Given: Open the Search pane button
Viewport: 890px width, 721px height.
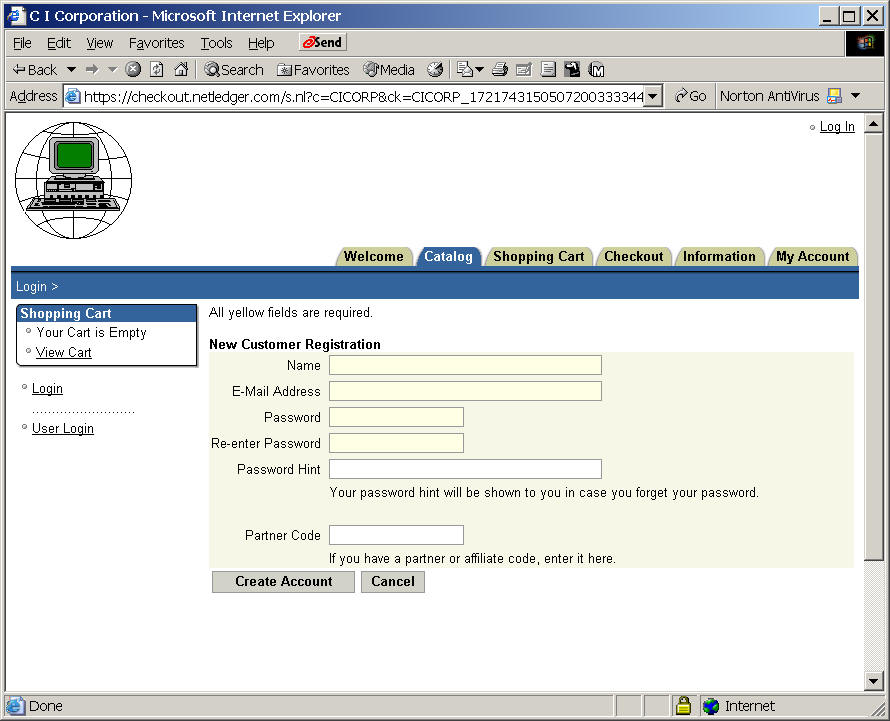Looking at the screenshot, I should [234, 70].
